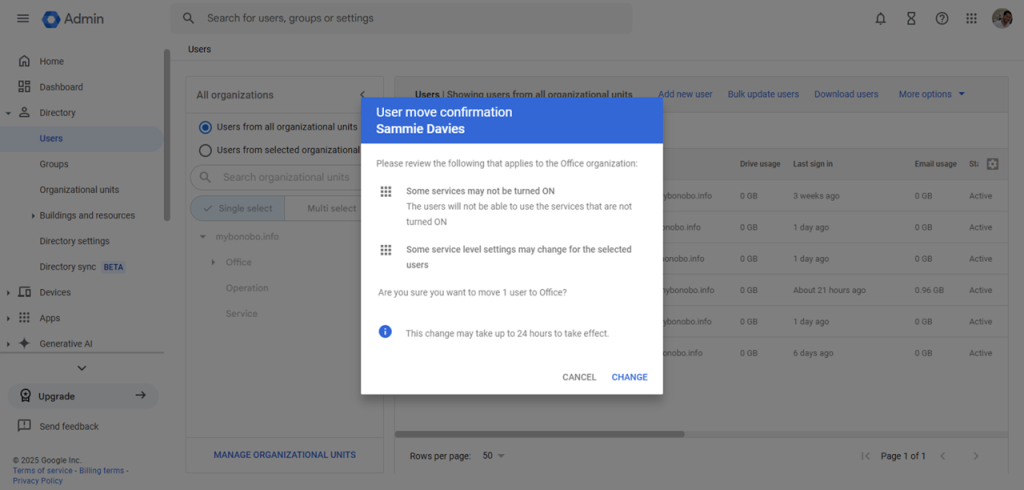The width and height of the screenshot is (1024, 490).
Task: Open the Privacy Policy link
Action: coord(37,481)
